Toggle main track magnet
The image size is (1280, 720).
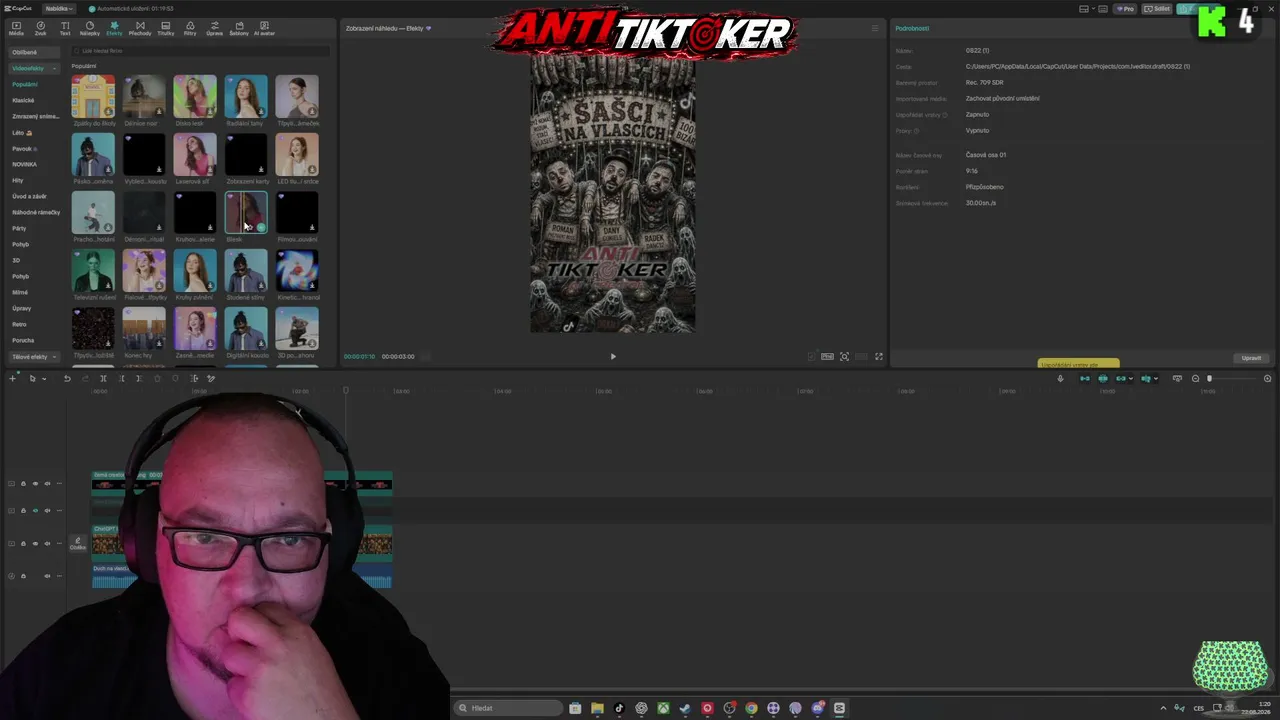click(x=1085, y=379)
